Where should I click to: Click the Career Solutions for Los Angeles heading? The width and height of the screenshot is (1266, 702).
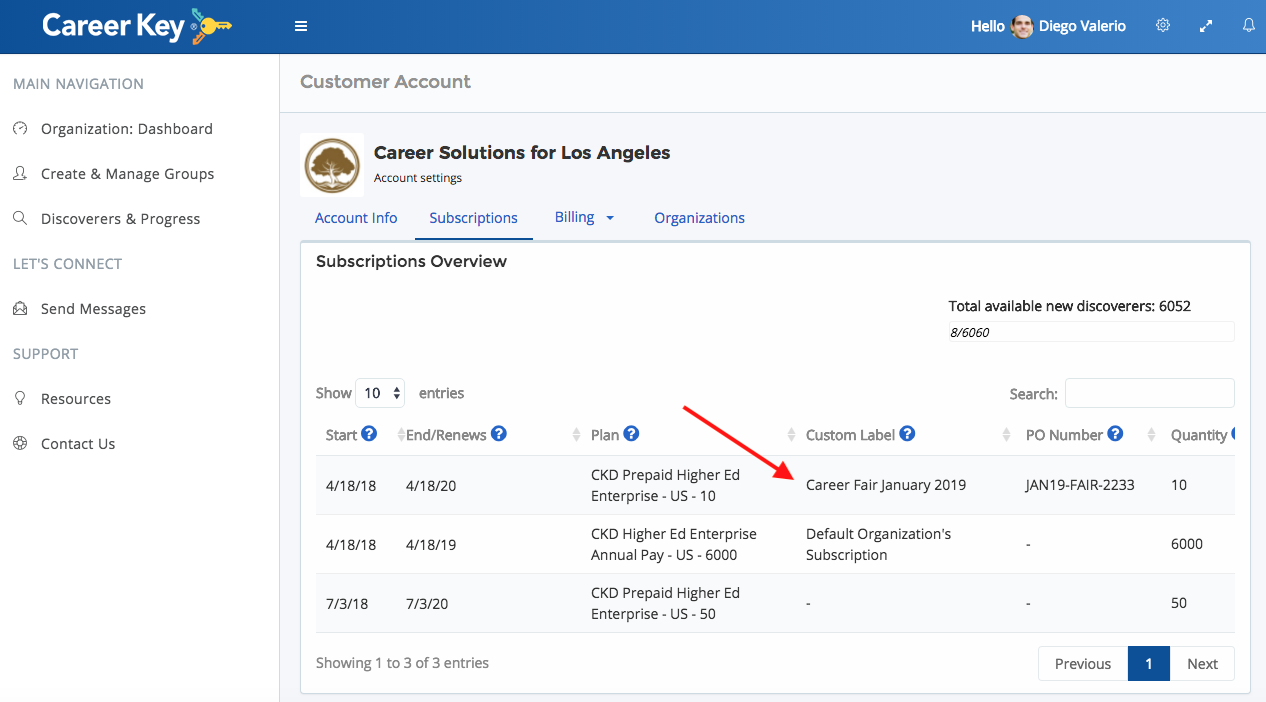522,153
